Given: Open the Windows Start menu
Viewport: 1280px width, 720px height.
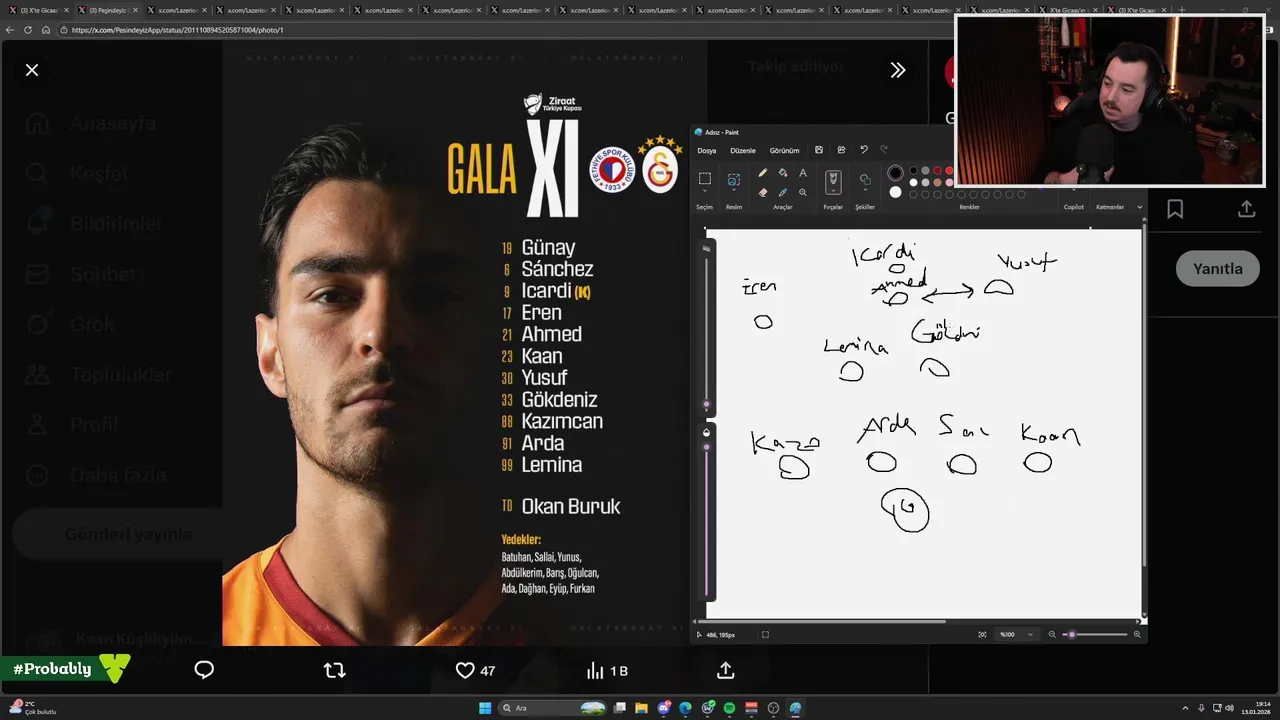Looking at the screenshot, I should [485, 708].
